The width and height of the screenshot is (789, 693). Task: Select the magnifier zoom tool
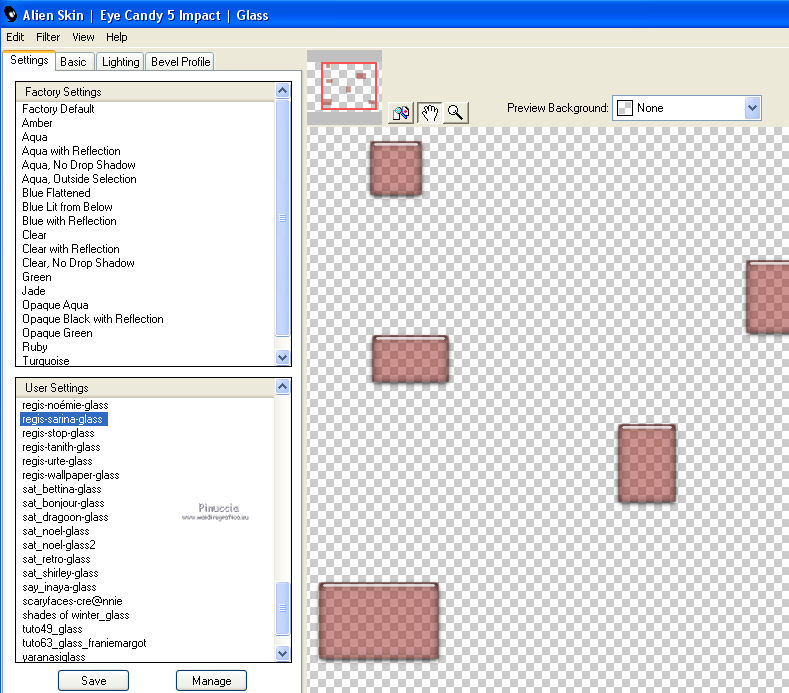click(x=455, y=113)
